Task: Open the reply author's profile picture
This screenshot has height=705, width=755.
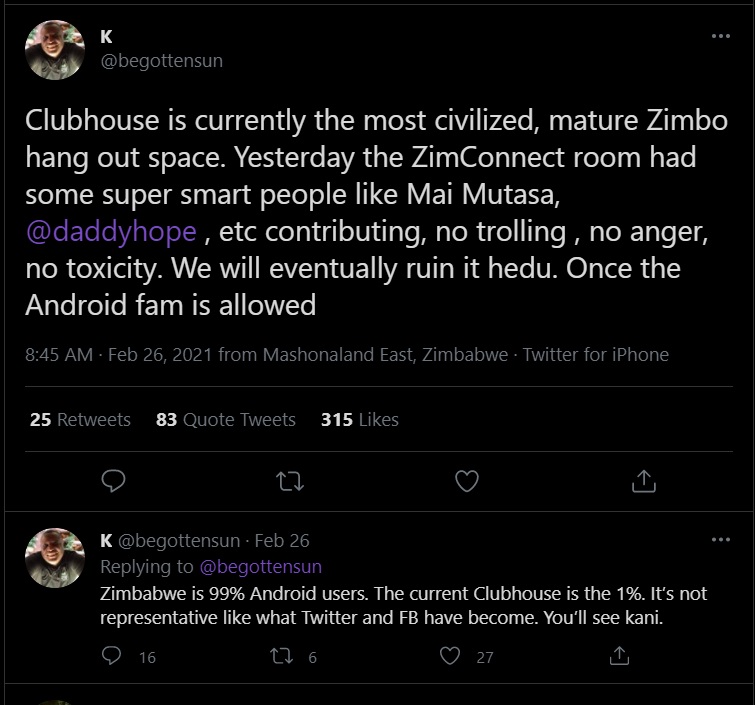Action: tap(55, 558)
